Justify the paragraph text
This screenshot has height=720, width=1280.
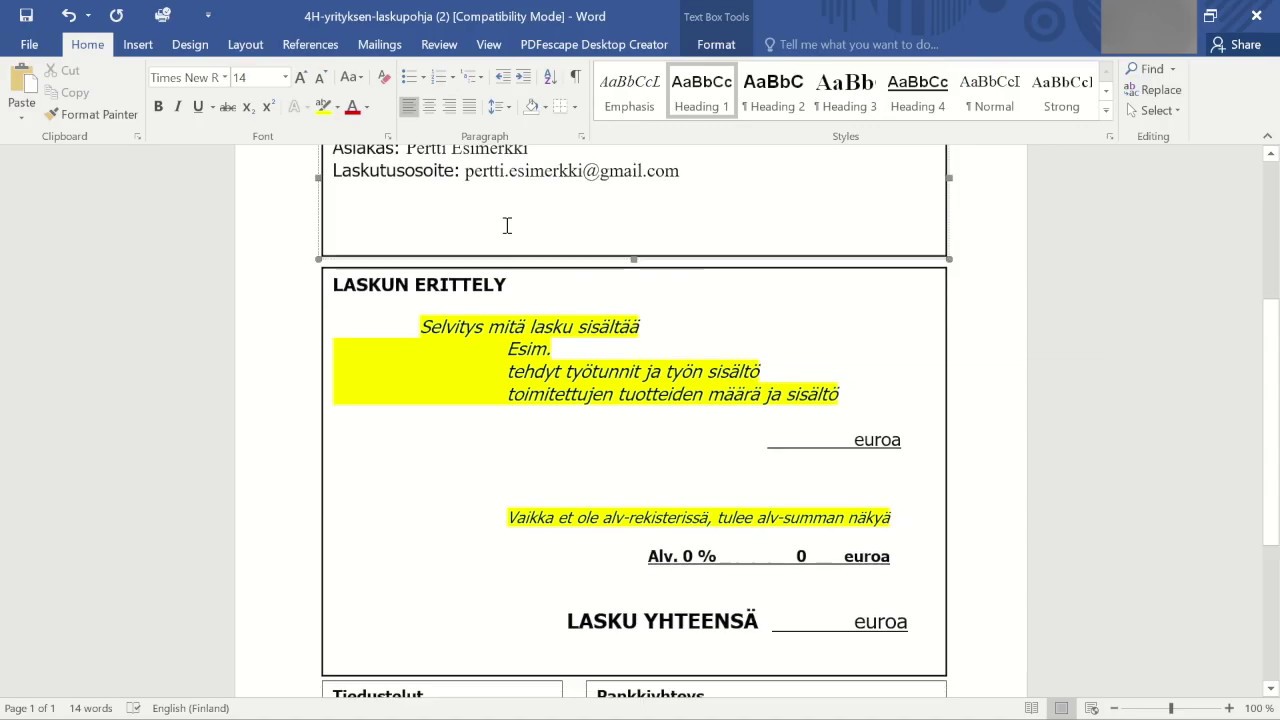pos(469,107)
